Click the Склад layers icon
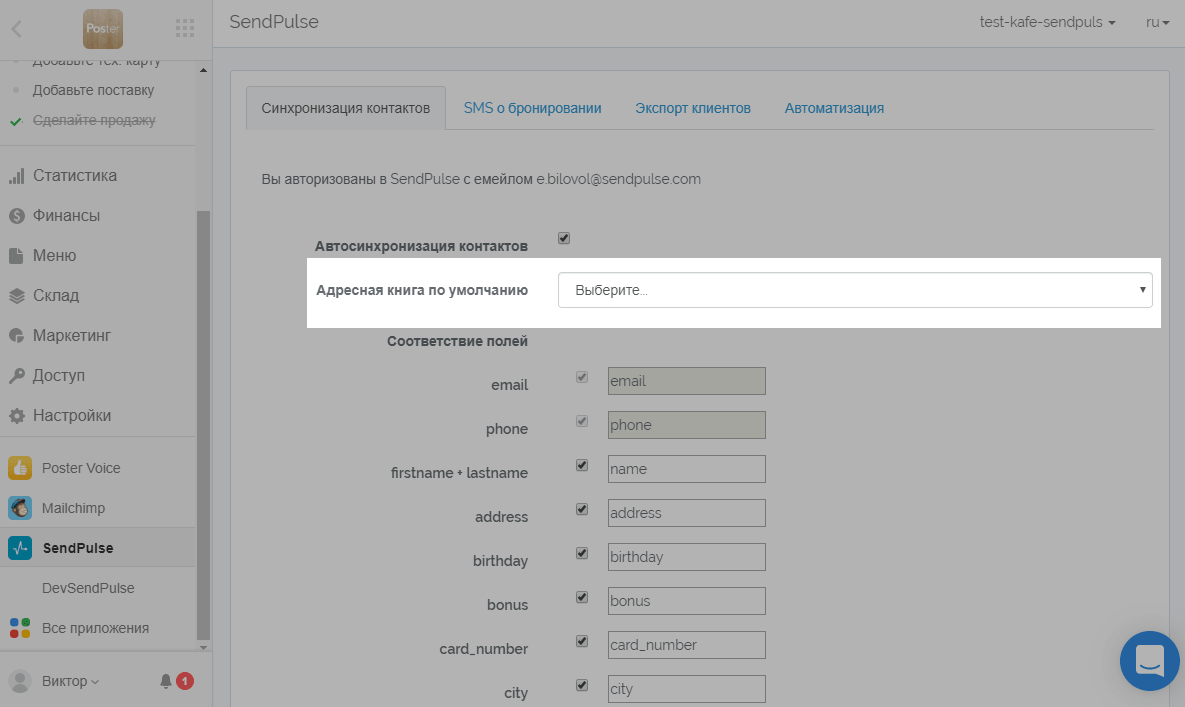 click(17, 296)
